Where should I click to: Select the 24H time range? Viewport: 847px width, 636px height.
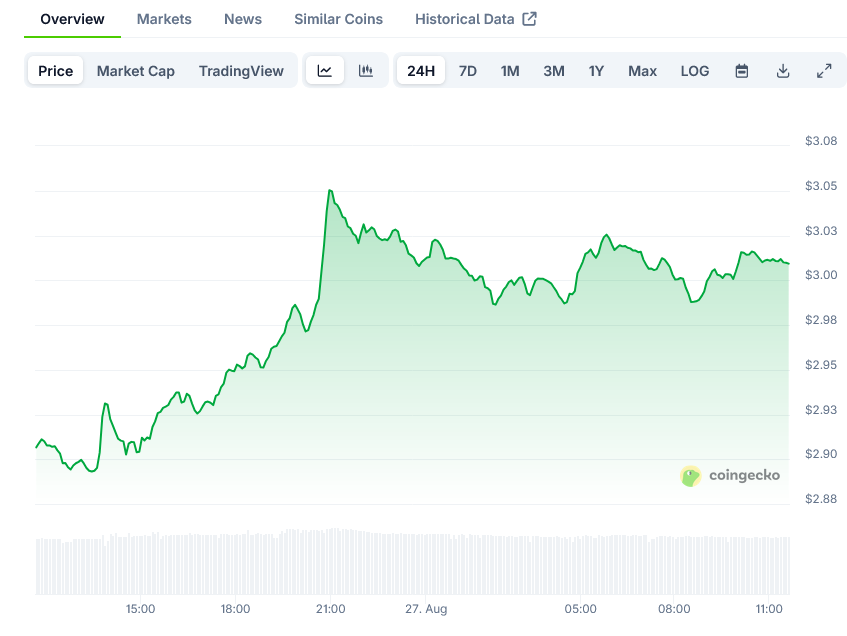coord(421,71)
